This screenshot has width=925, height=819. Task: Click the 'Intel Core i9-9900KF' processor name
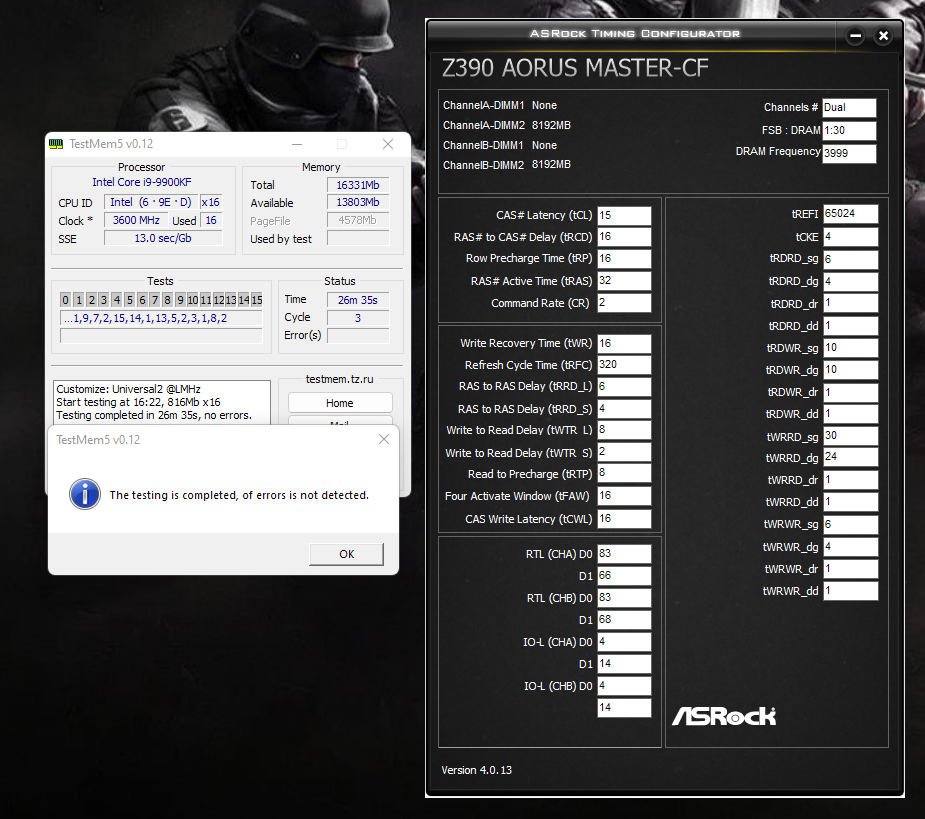tap(142, 182)
